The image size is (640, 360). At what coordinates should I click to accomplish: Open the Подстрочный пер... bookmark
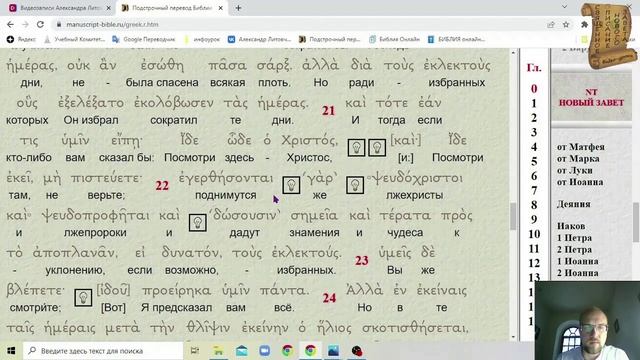[x=329, y=39]
